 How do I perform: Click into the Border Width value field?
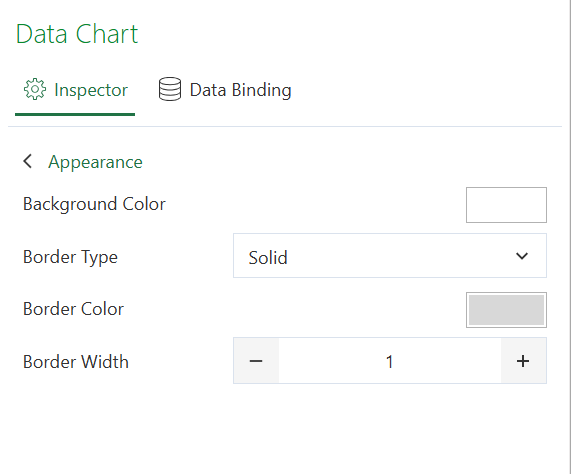[390, 361]
